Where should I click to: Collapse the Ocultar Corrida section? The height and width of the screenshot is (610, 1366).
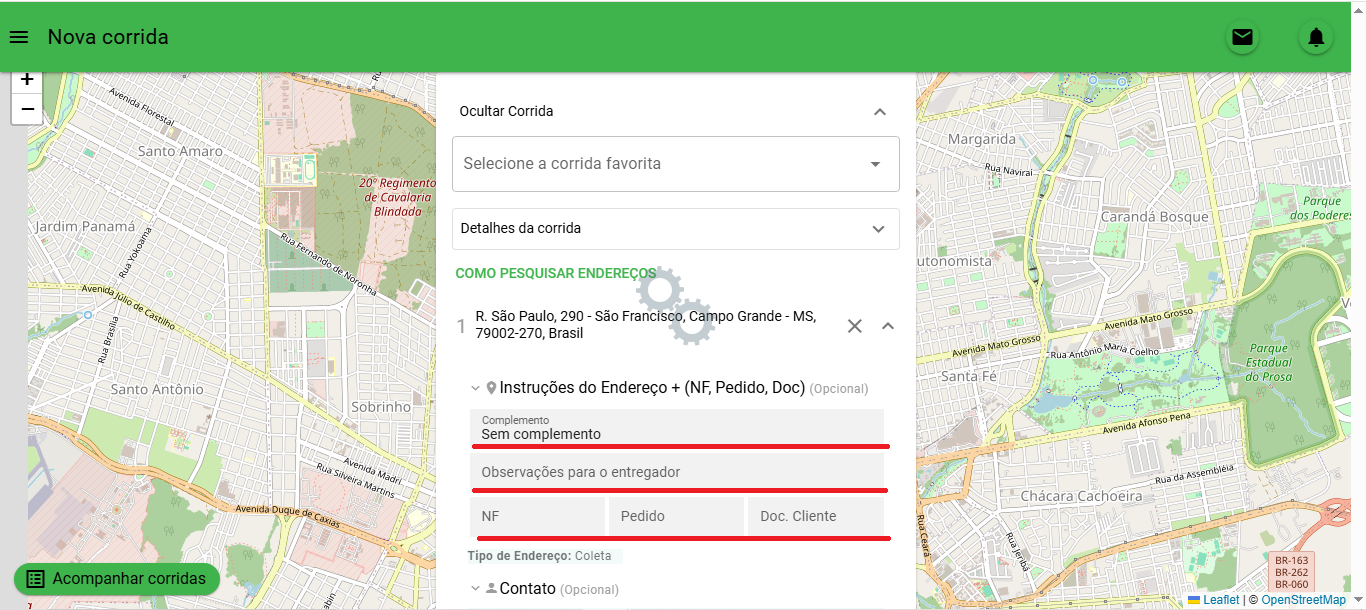coord(880,112)
